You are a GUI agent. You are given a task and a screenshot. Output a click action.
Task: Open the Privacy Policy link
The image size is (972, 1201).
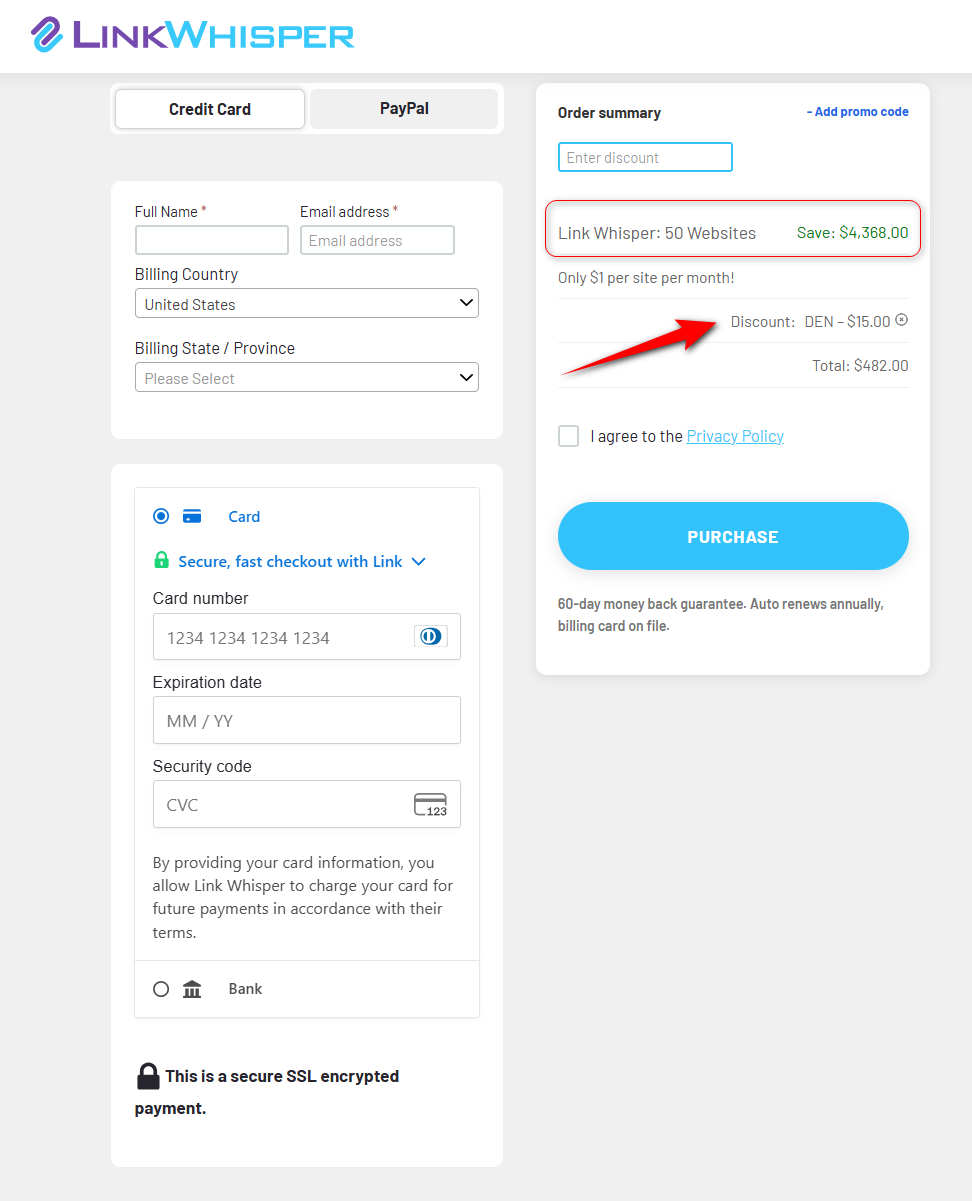(734, 436)
